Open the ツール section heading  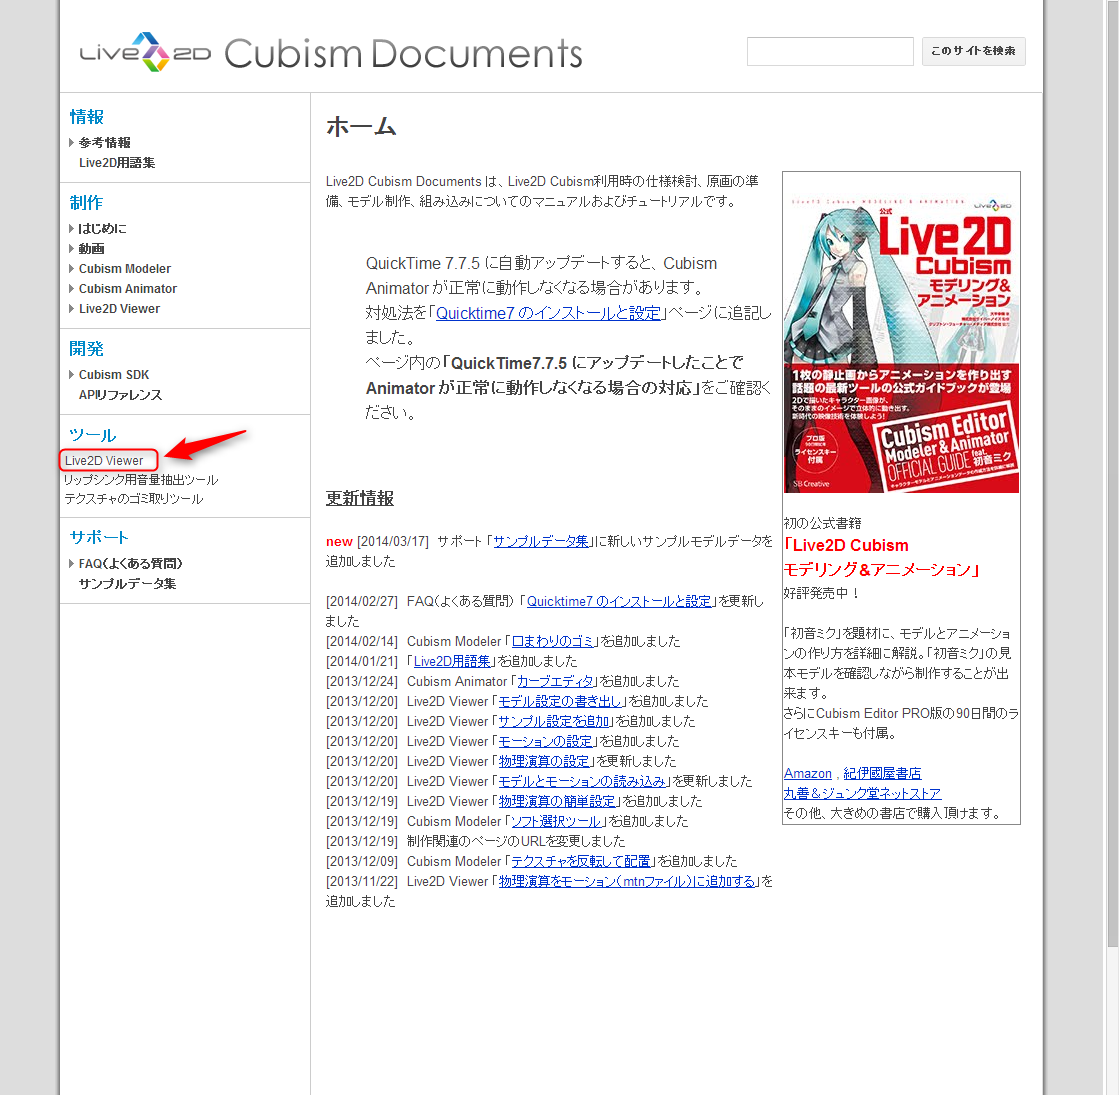click(93, 435)
